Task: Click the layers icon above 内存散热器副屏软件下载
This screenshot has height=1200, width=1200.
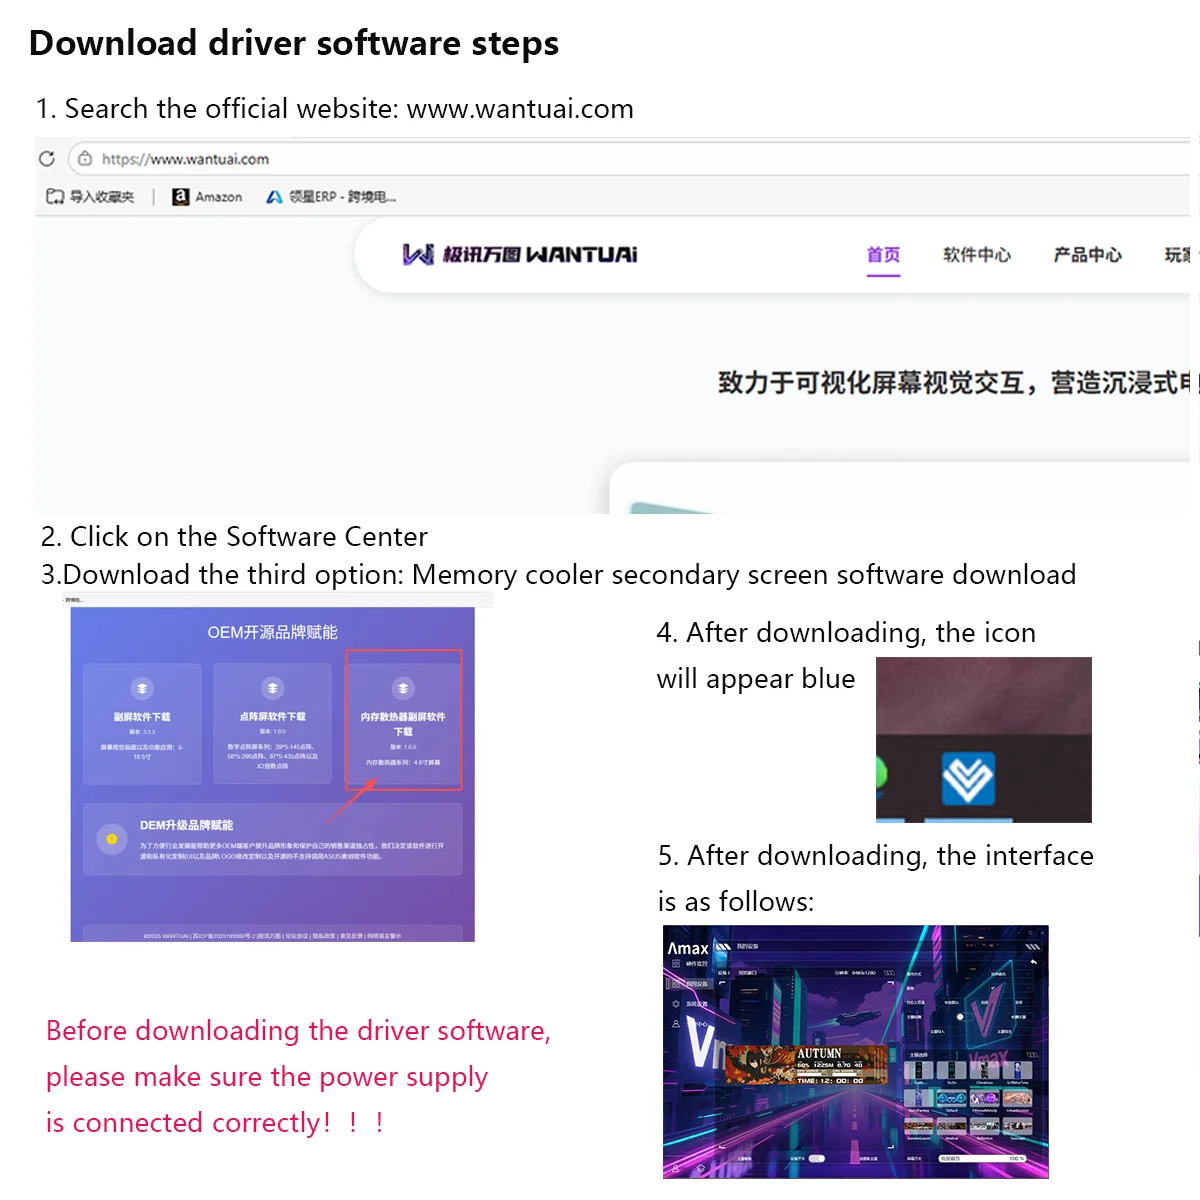Action: click(x=403, y=688)
